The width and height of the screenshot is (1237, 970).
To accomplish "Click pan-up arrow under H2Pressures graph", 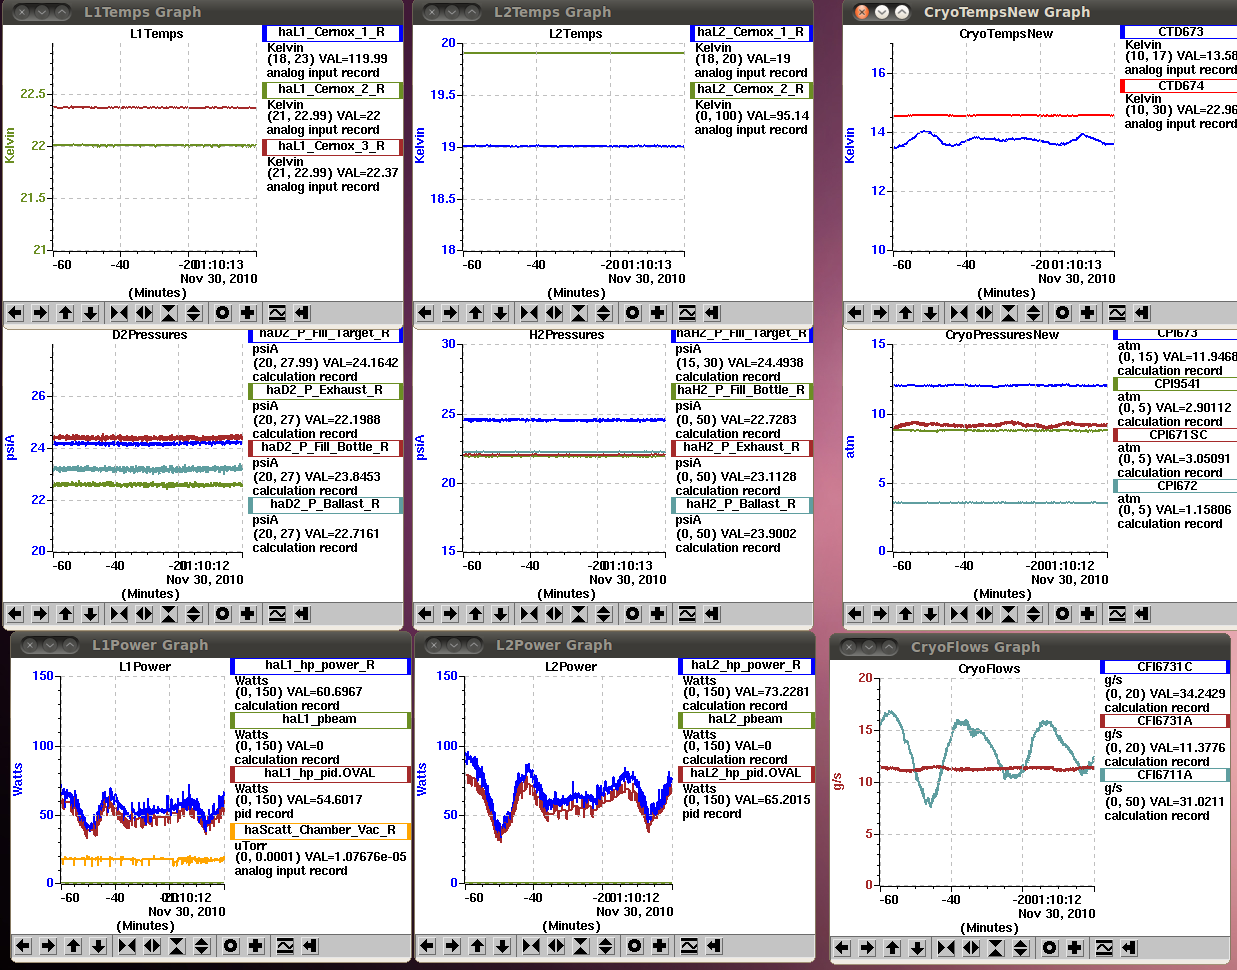I will pyautogui.click(x=475, y=613).
